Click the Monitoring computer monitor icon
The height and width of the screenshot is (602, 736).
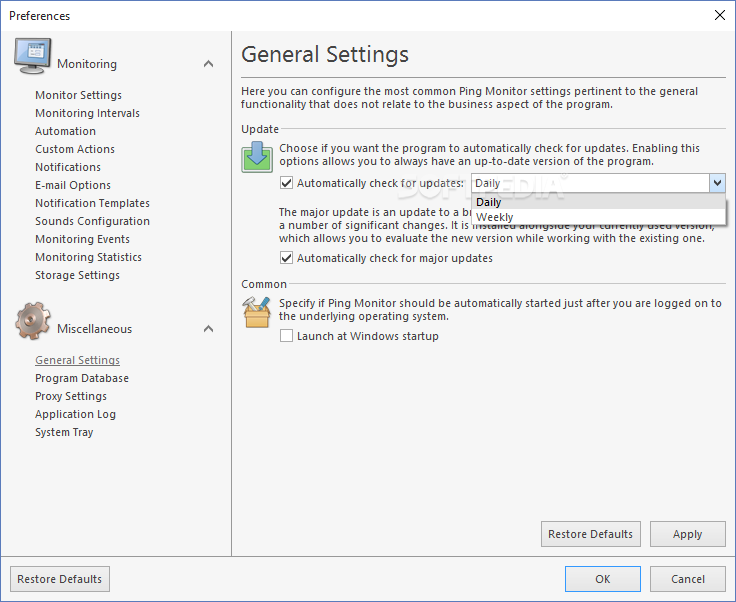pos(32,56)
